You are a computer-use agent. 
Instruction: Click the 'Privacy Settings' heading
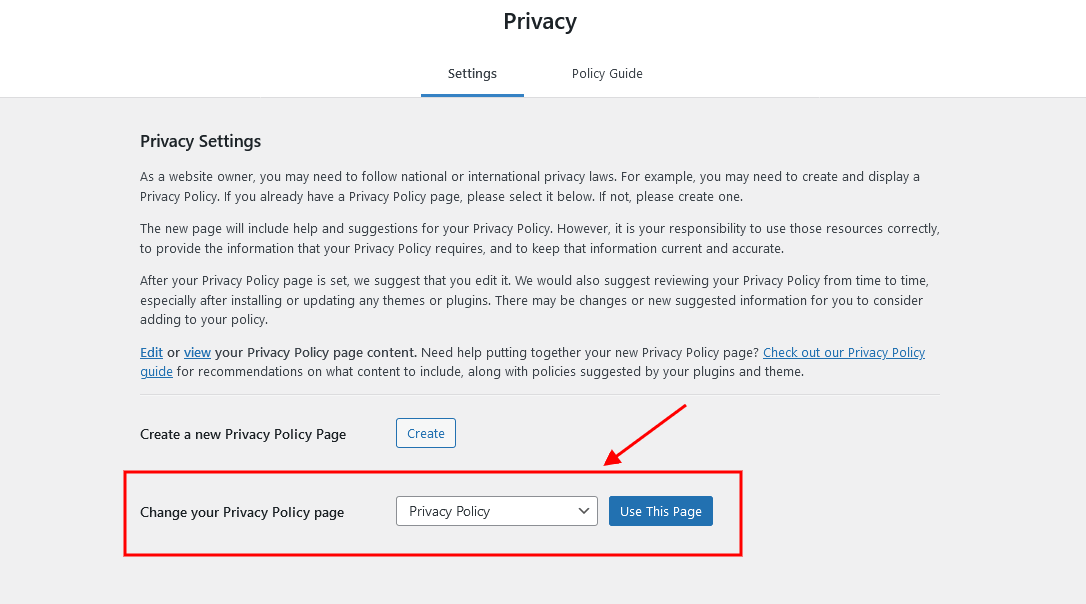tap(200, 141)
